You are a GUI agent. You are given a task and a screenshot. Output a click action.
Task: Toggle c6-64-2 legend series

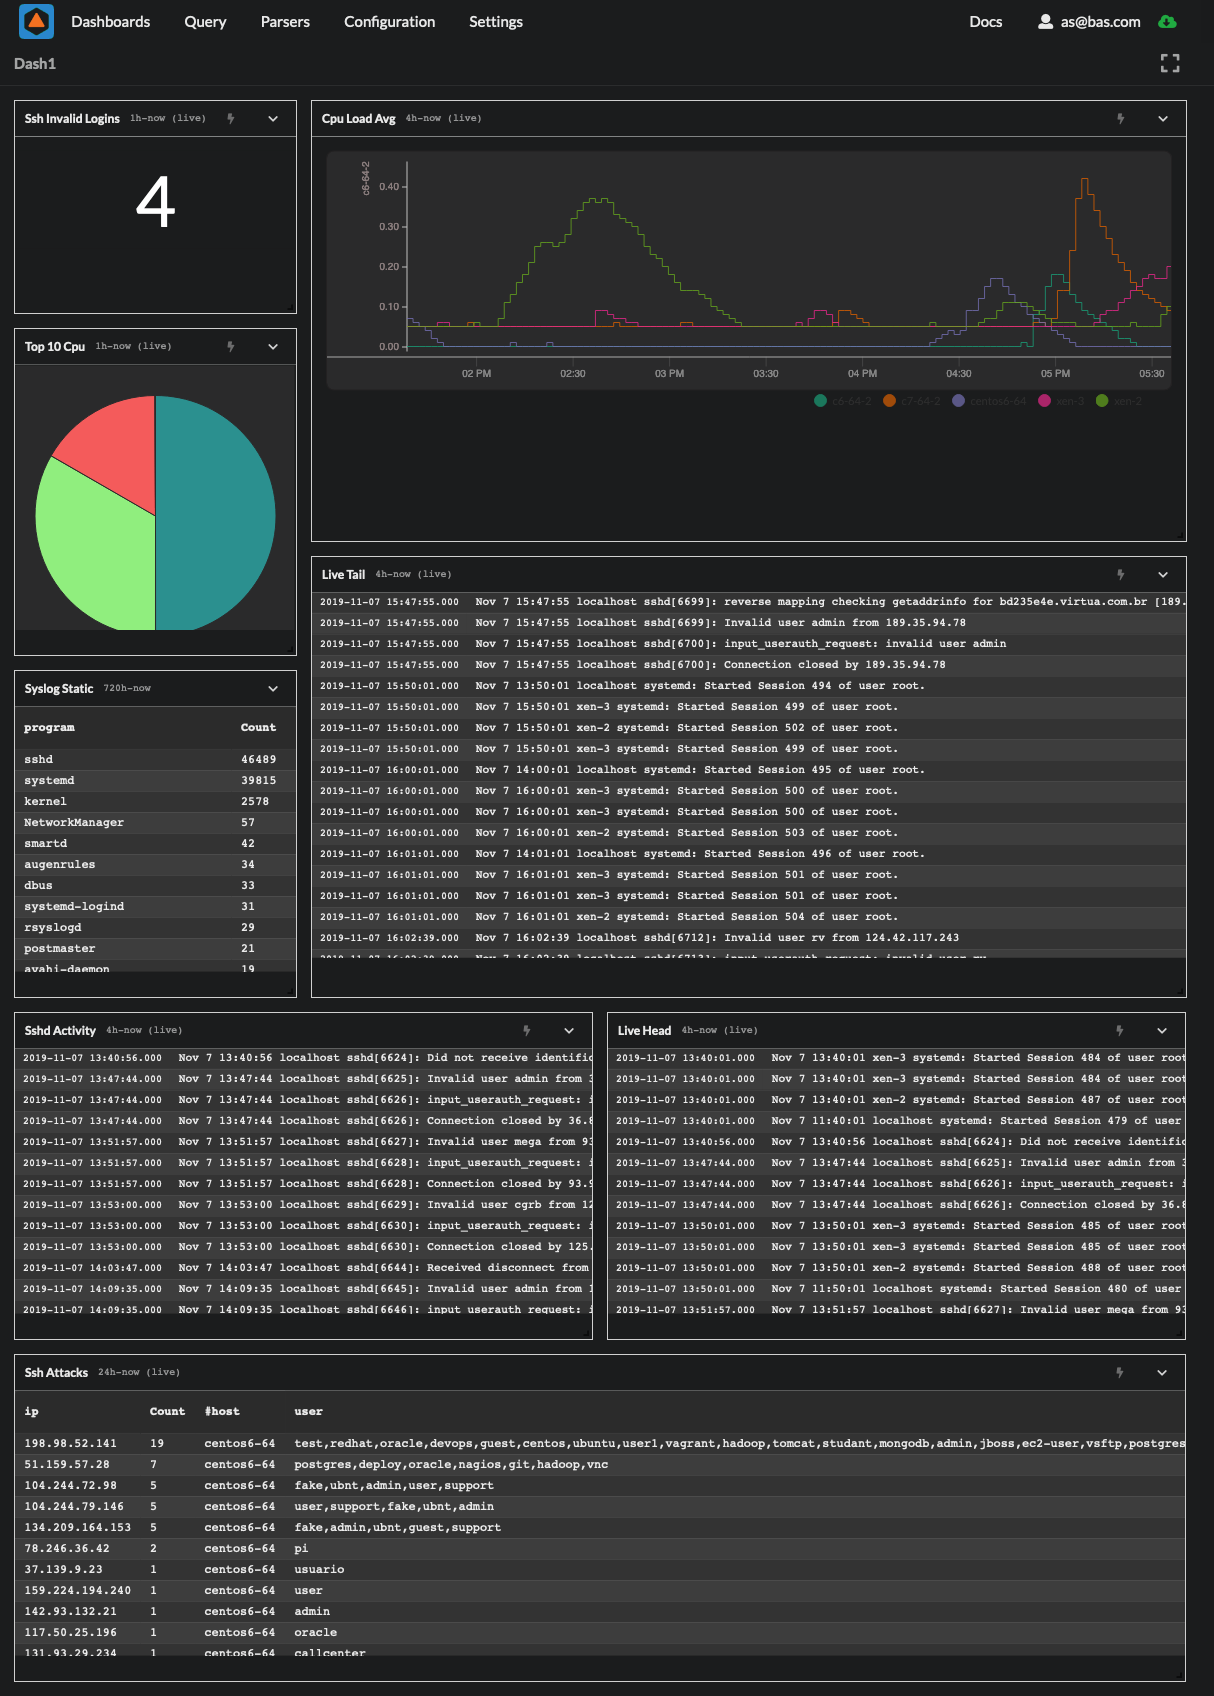(843, 401)
